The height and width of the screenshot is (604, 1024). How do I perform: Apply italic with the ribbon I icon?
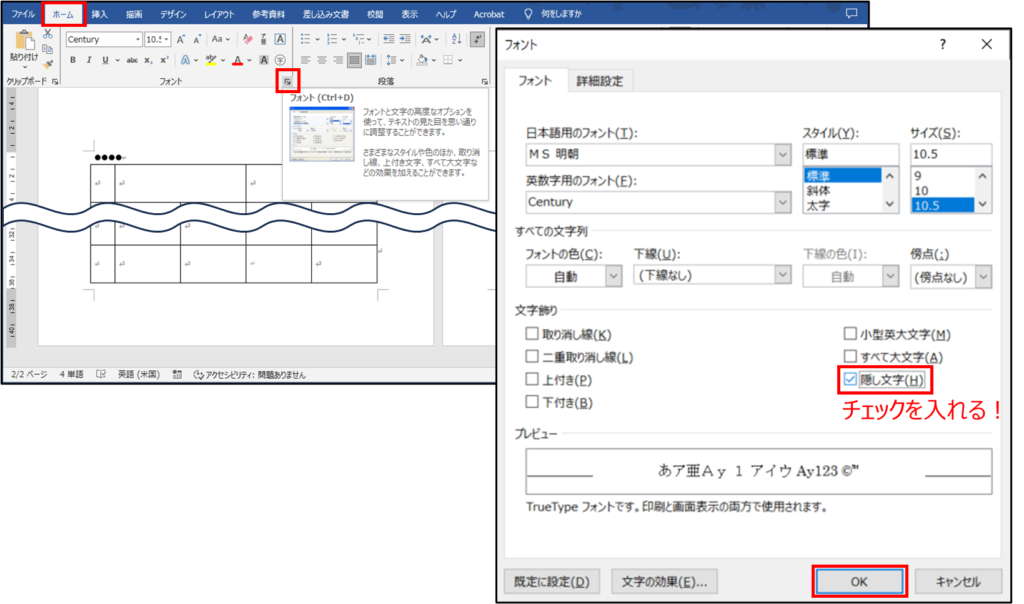pos(88,60)
